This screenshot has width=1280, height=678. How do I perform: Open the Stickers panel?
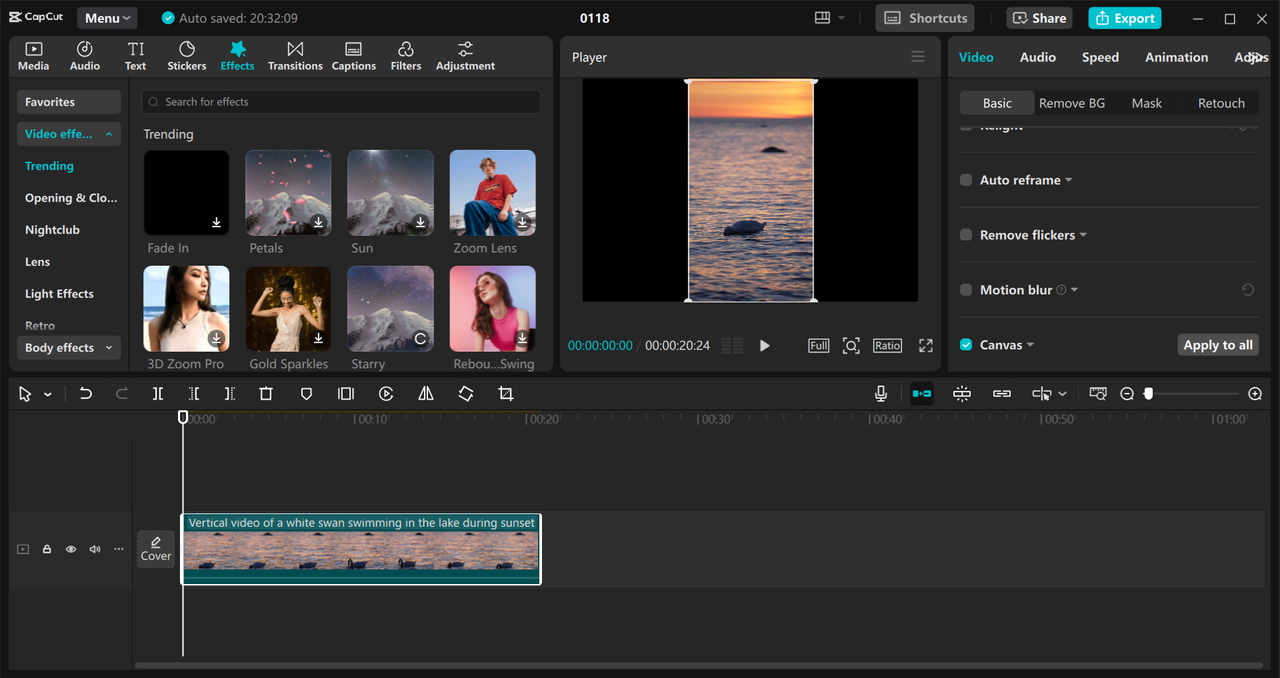187,56
